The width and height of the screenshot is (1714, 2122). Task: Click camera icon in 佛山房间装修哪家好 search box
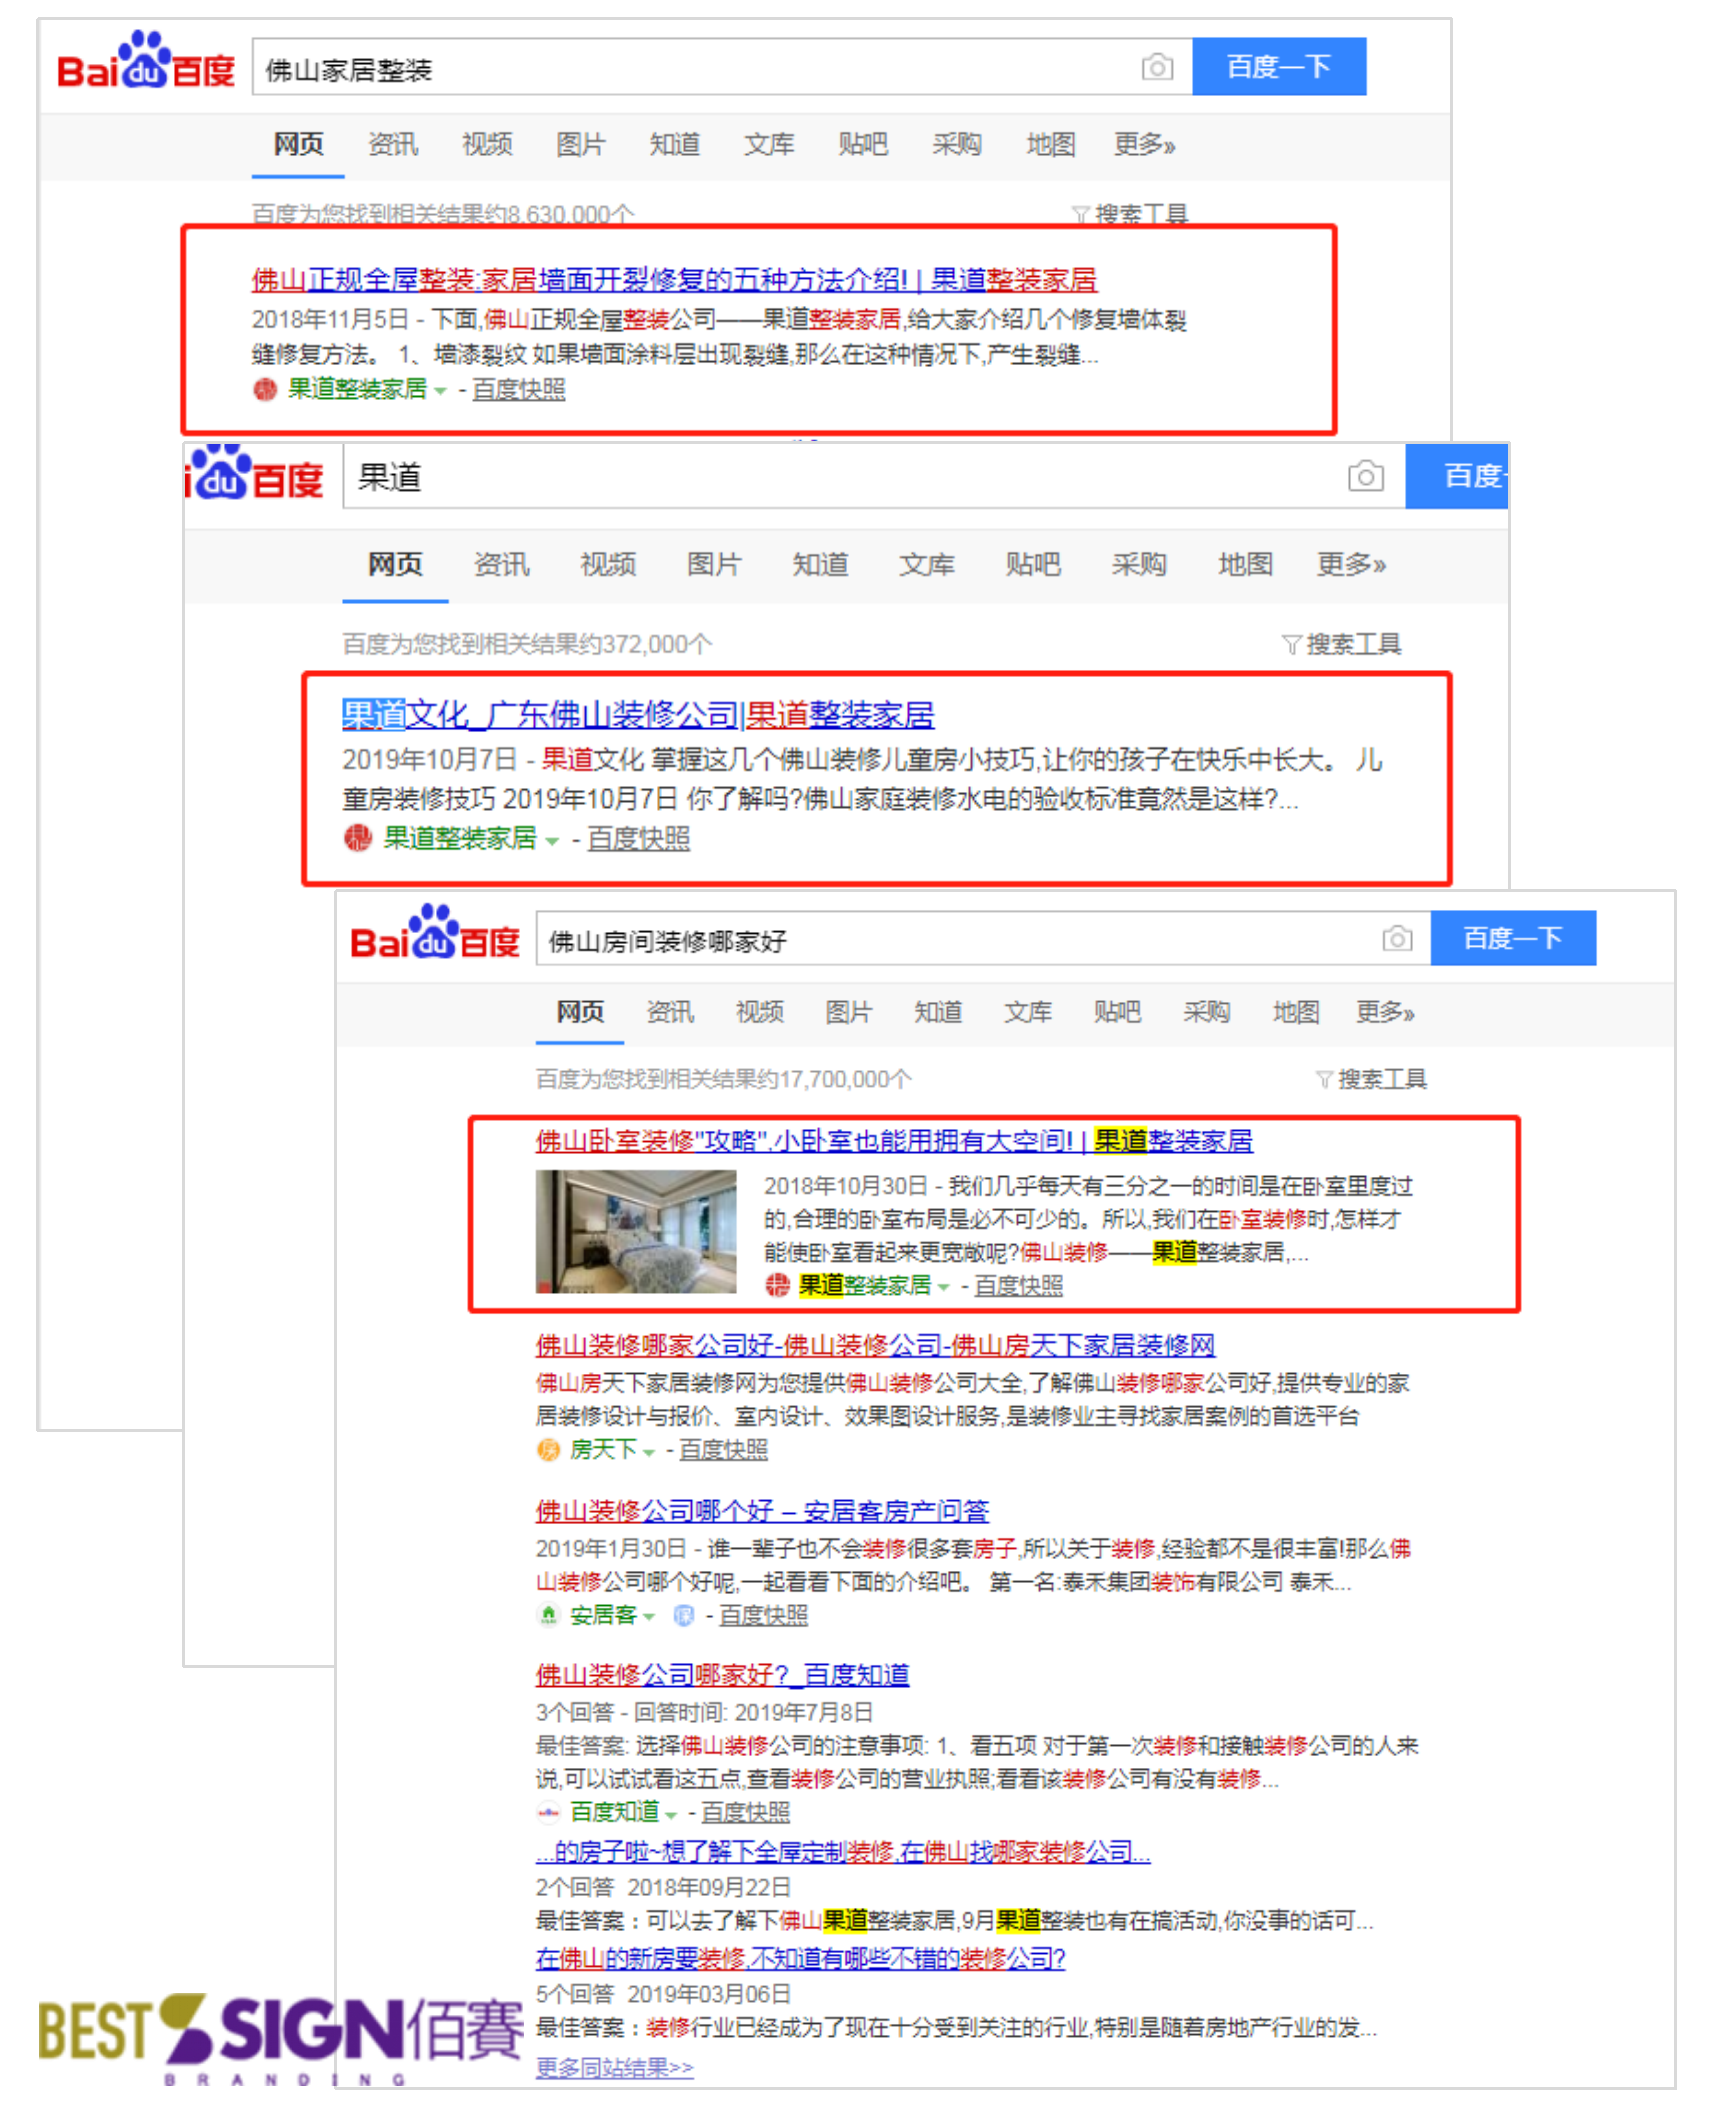click(1397, 938)
